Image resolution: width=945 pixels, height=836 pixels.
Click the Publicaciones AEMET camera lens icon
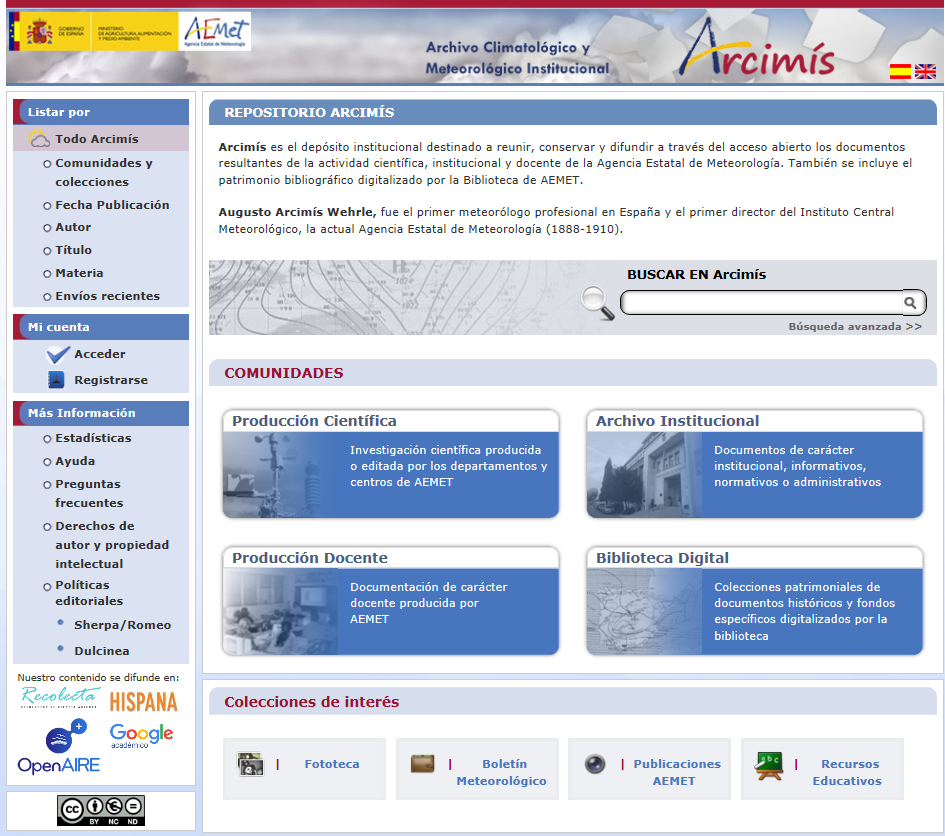pyautogui.click(x=595, y=764)
